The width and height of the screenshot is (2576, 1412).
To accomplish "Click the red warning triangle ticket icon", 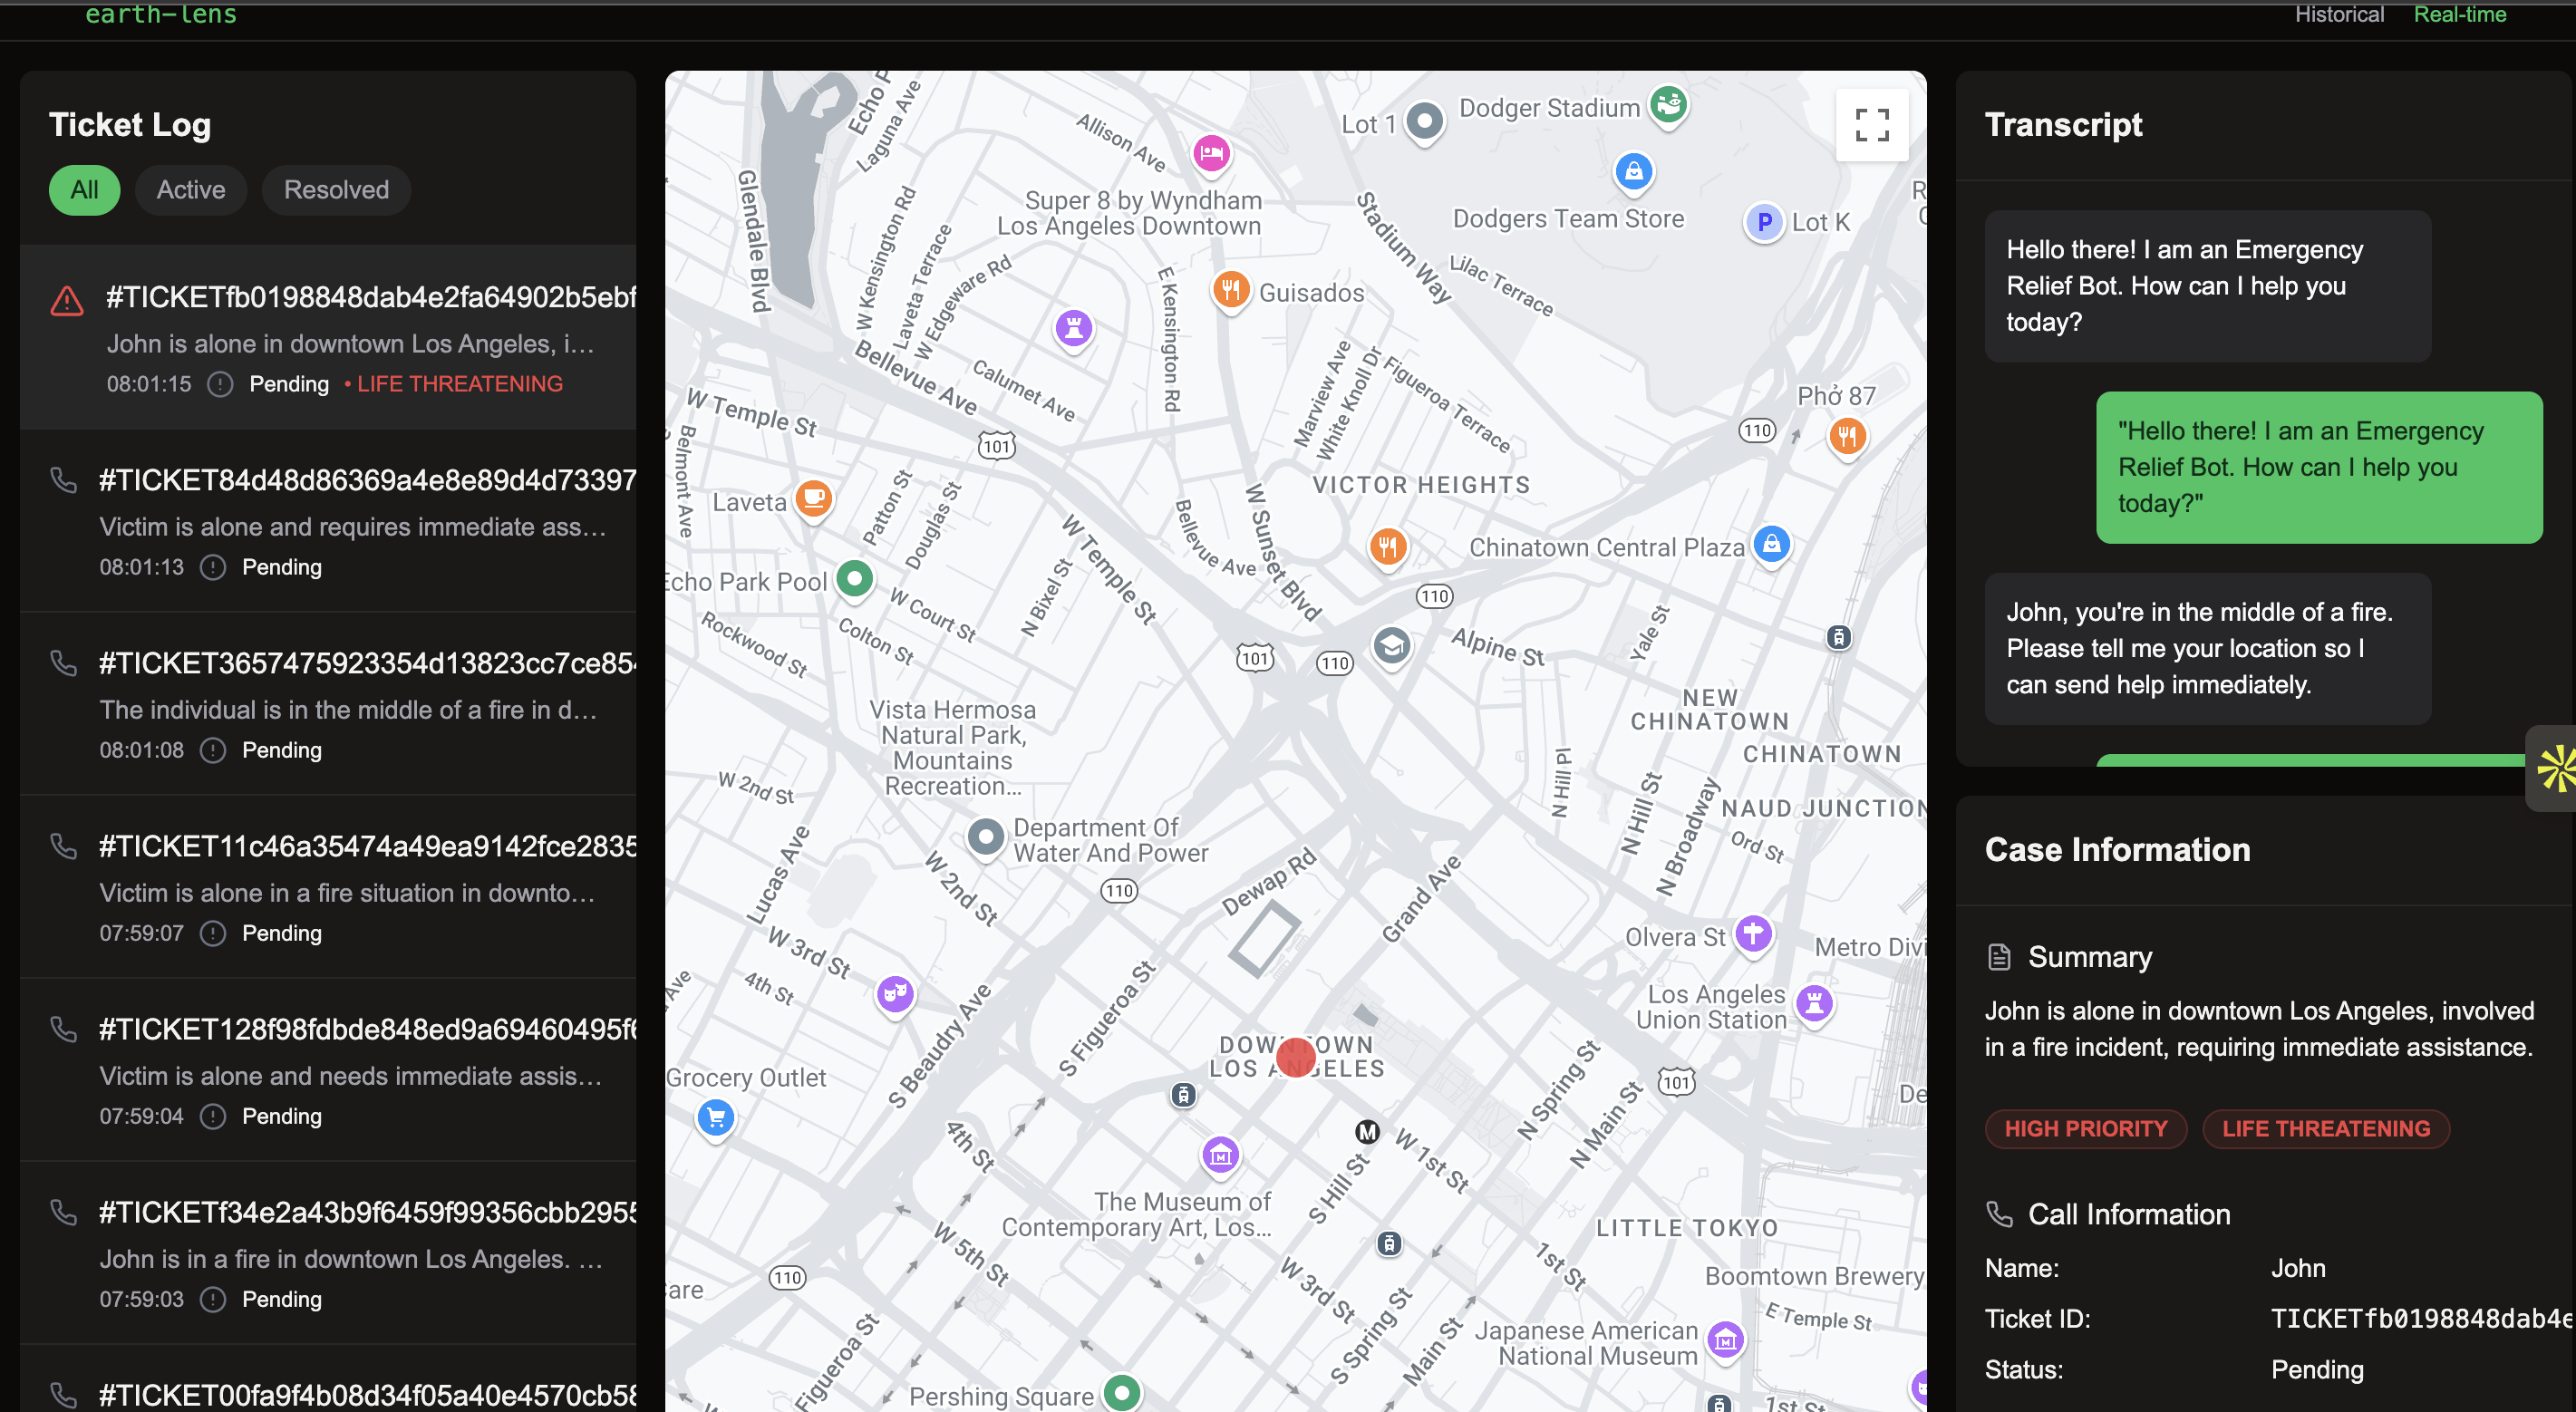I will coord(67,300).
